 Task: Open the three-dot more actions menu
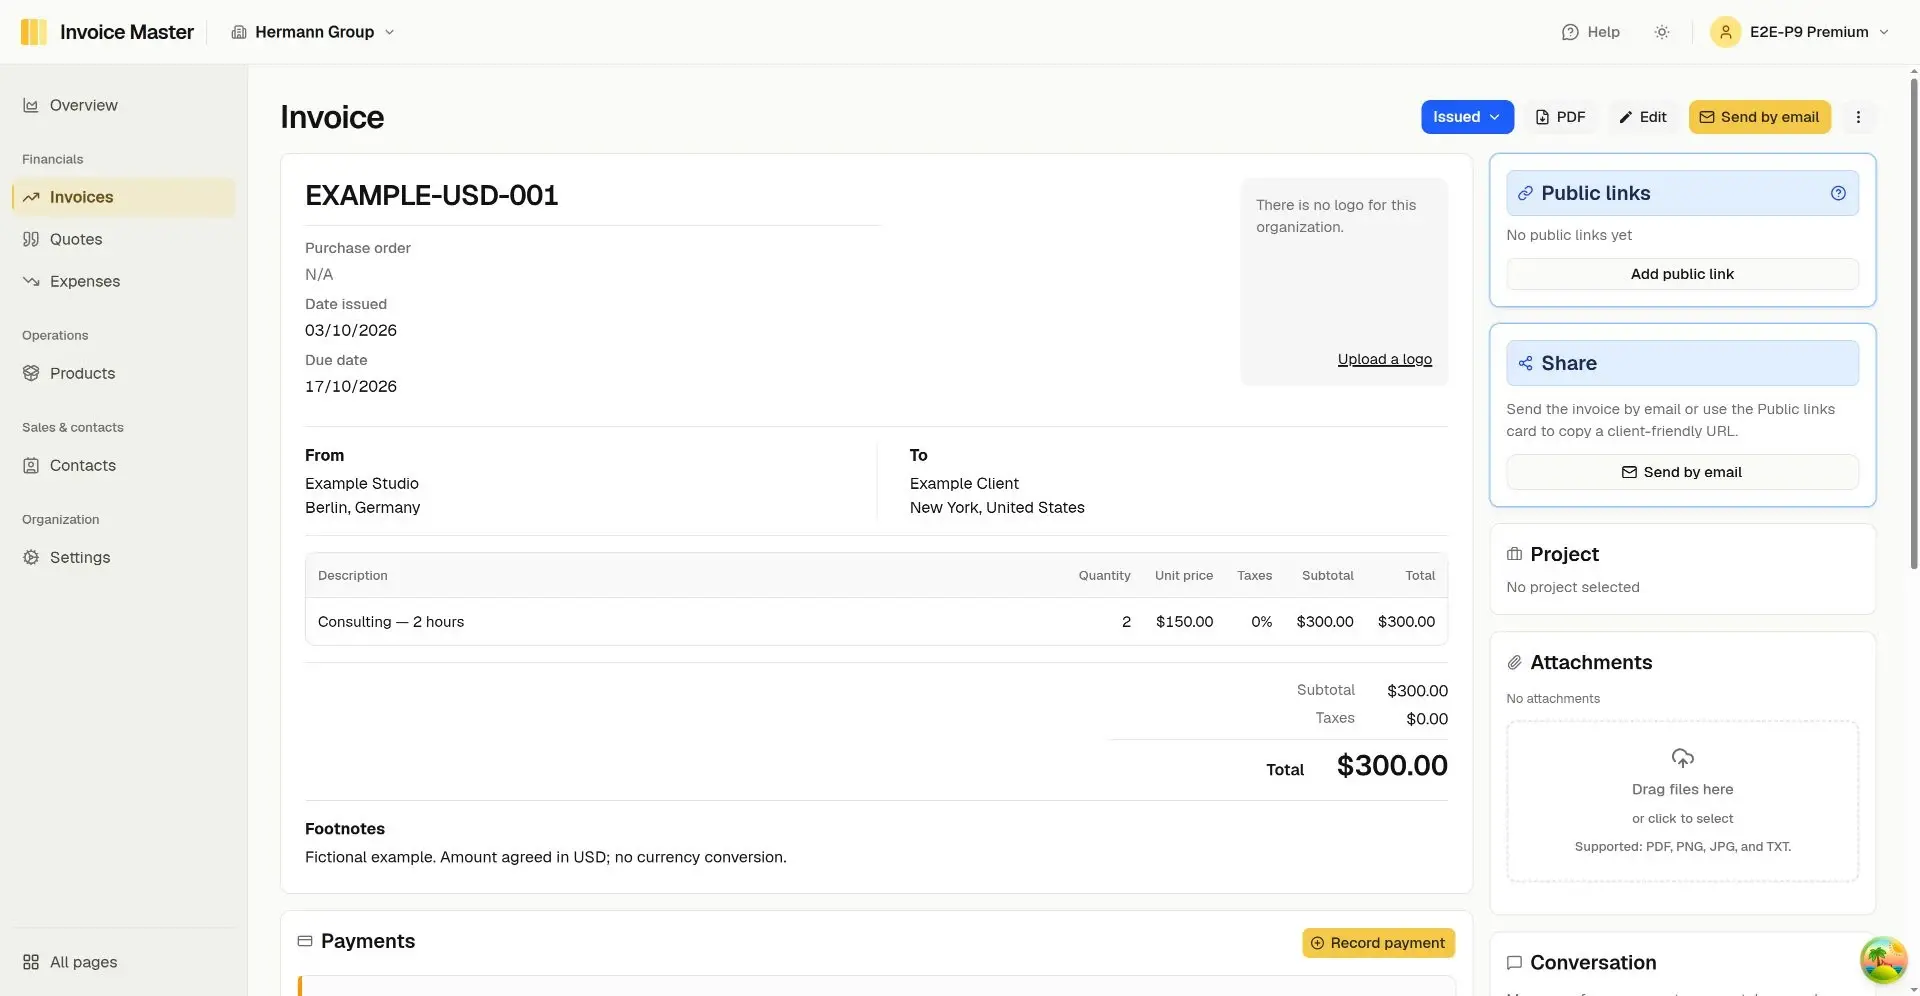click(1858, 117)
